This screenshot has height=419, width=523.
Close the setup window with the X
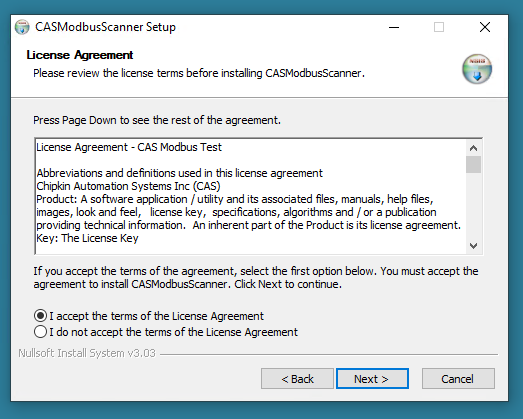point(485,27)
